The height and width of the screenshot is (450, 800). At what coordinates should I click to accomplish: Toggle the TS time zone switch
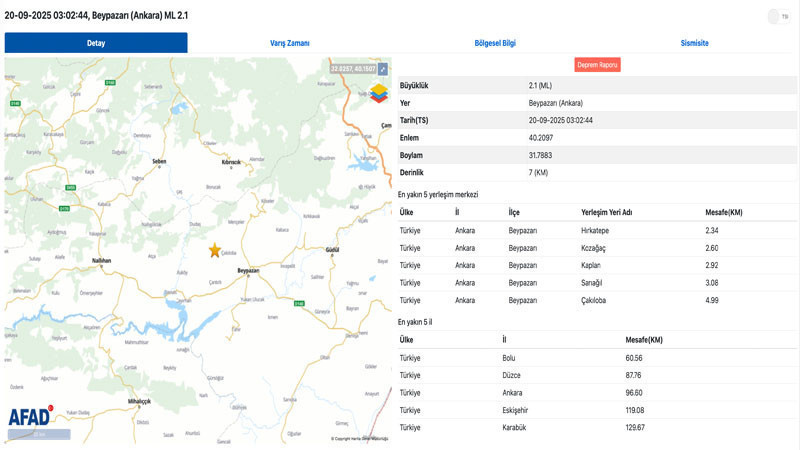(777, 16)
